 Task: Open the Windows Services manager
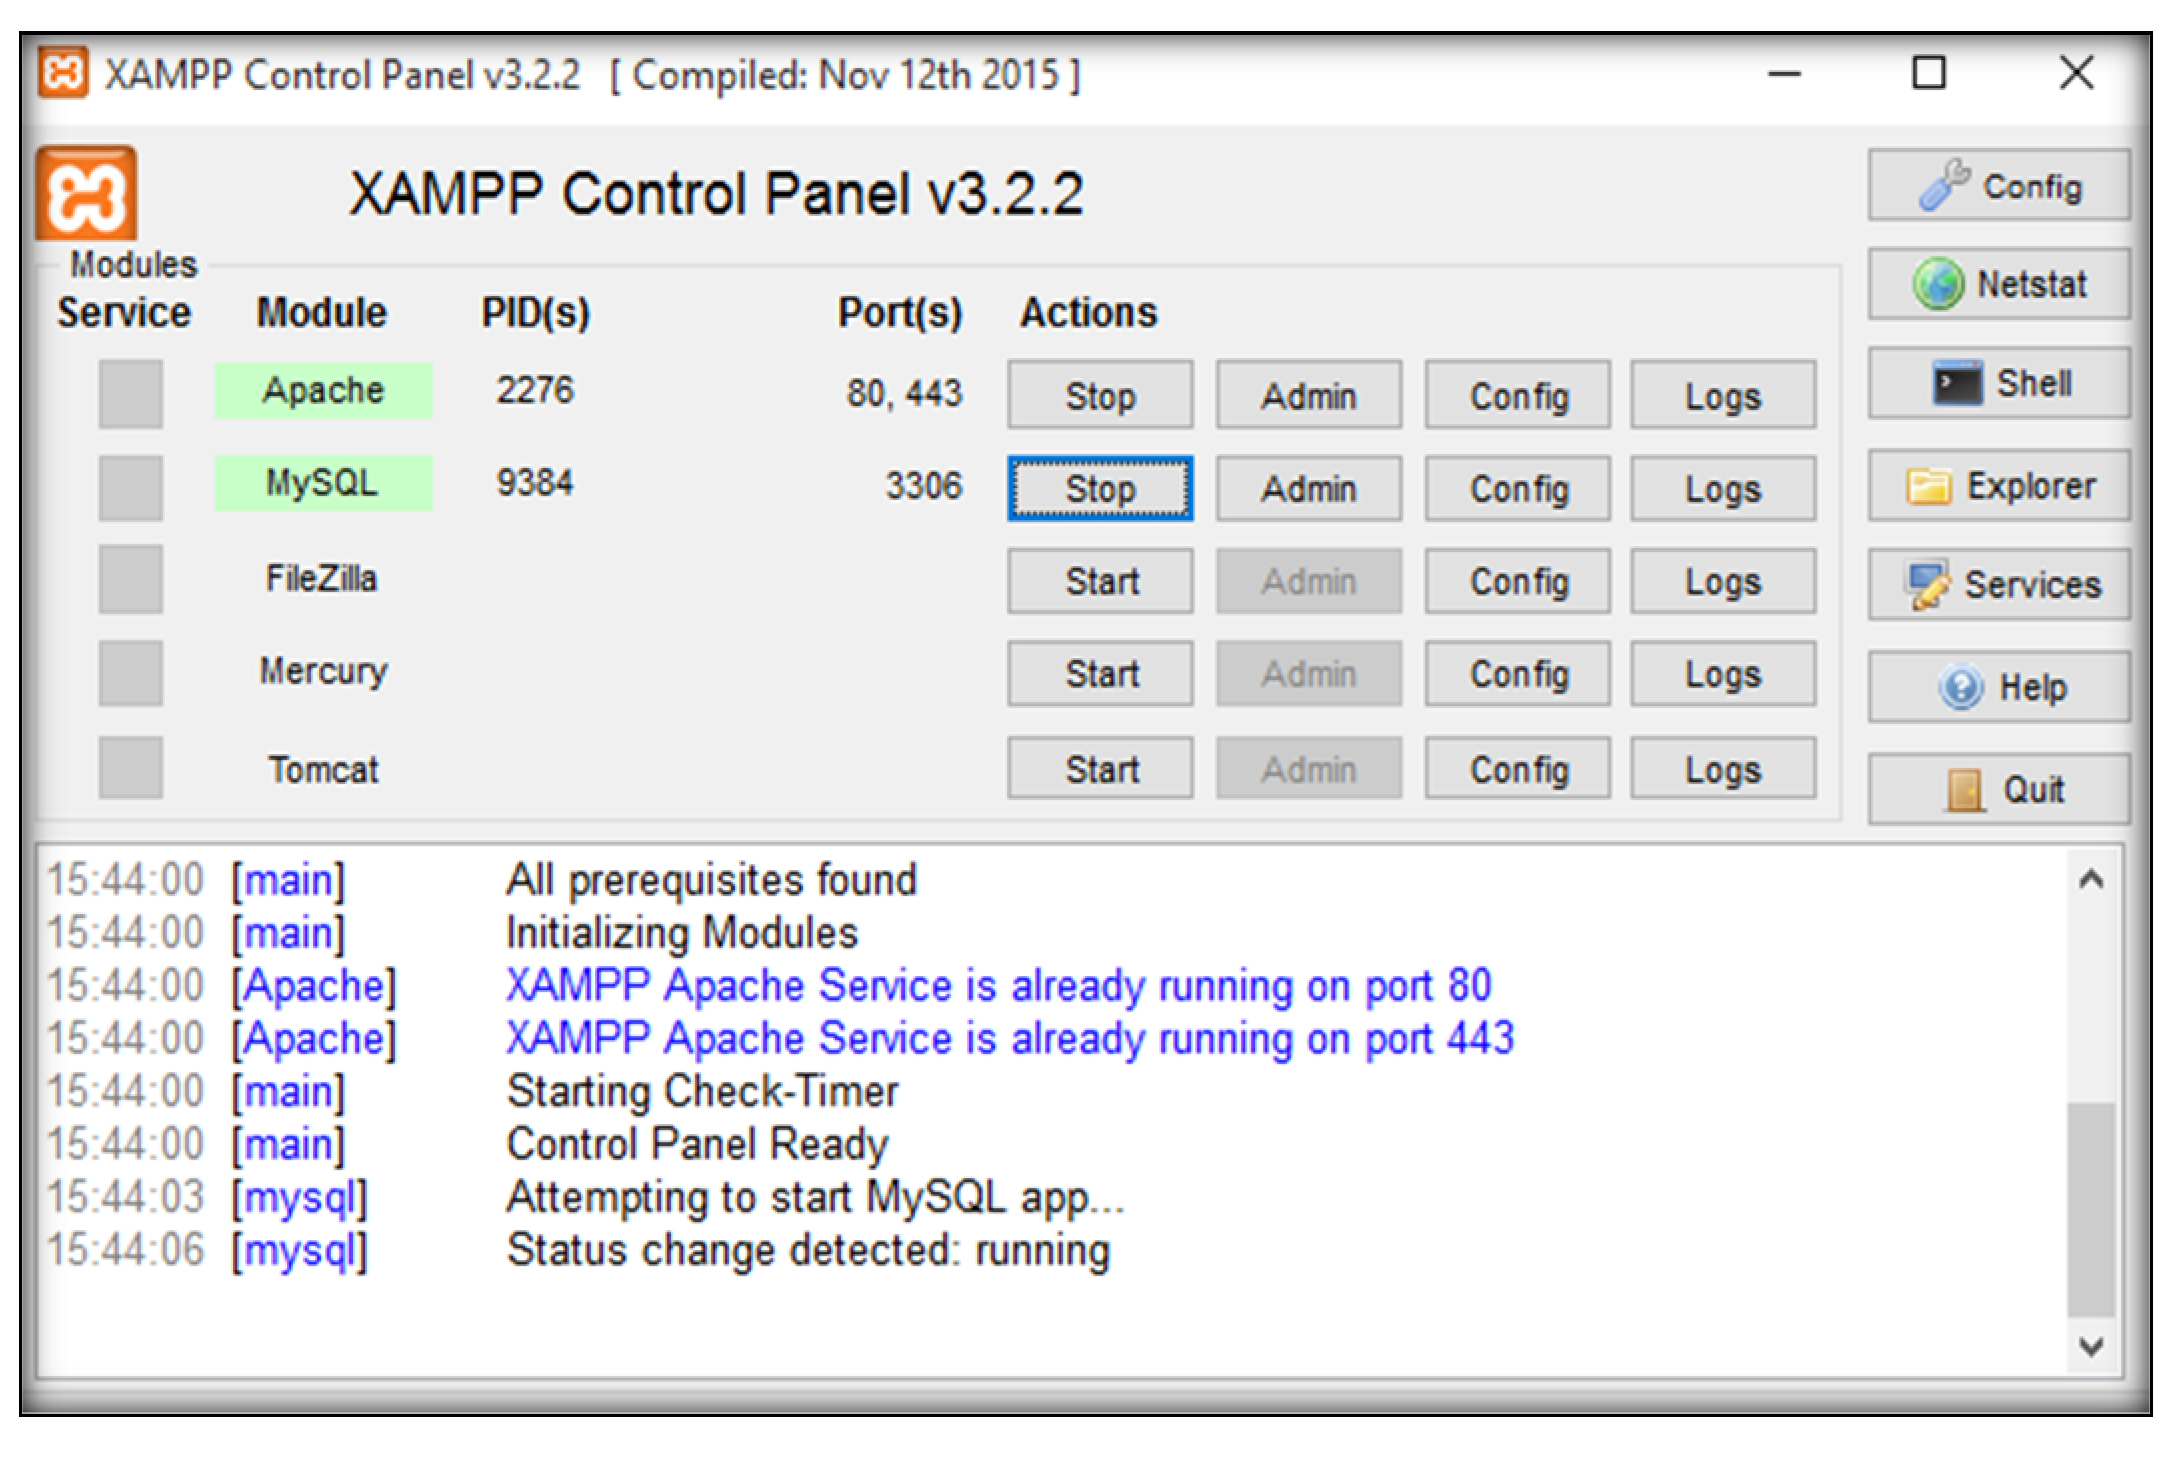(x=1998, y=584)
